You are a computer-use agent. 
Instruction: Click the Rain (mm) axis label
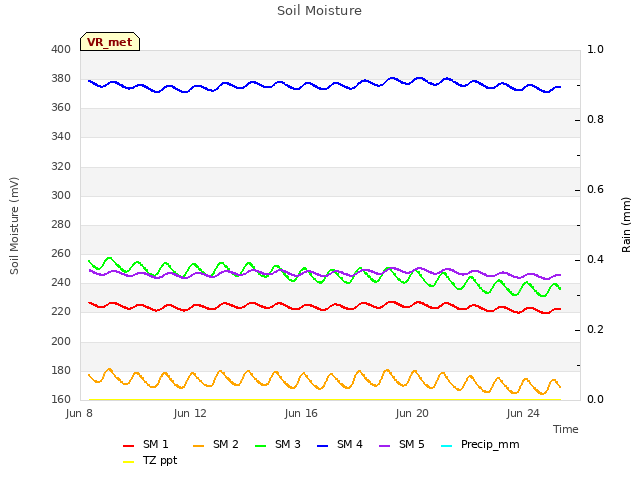626,225
